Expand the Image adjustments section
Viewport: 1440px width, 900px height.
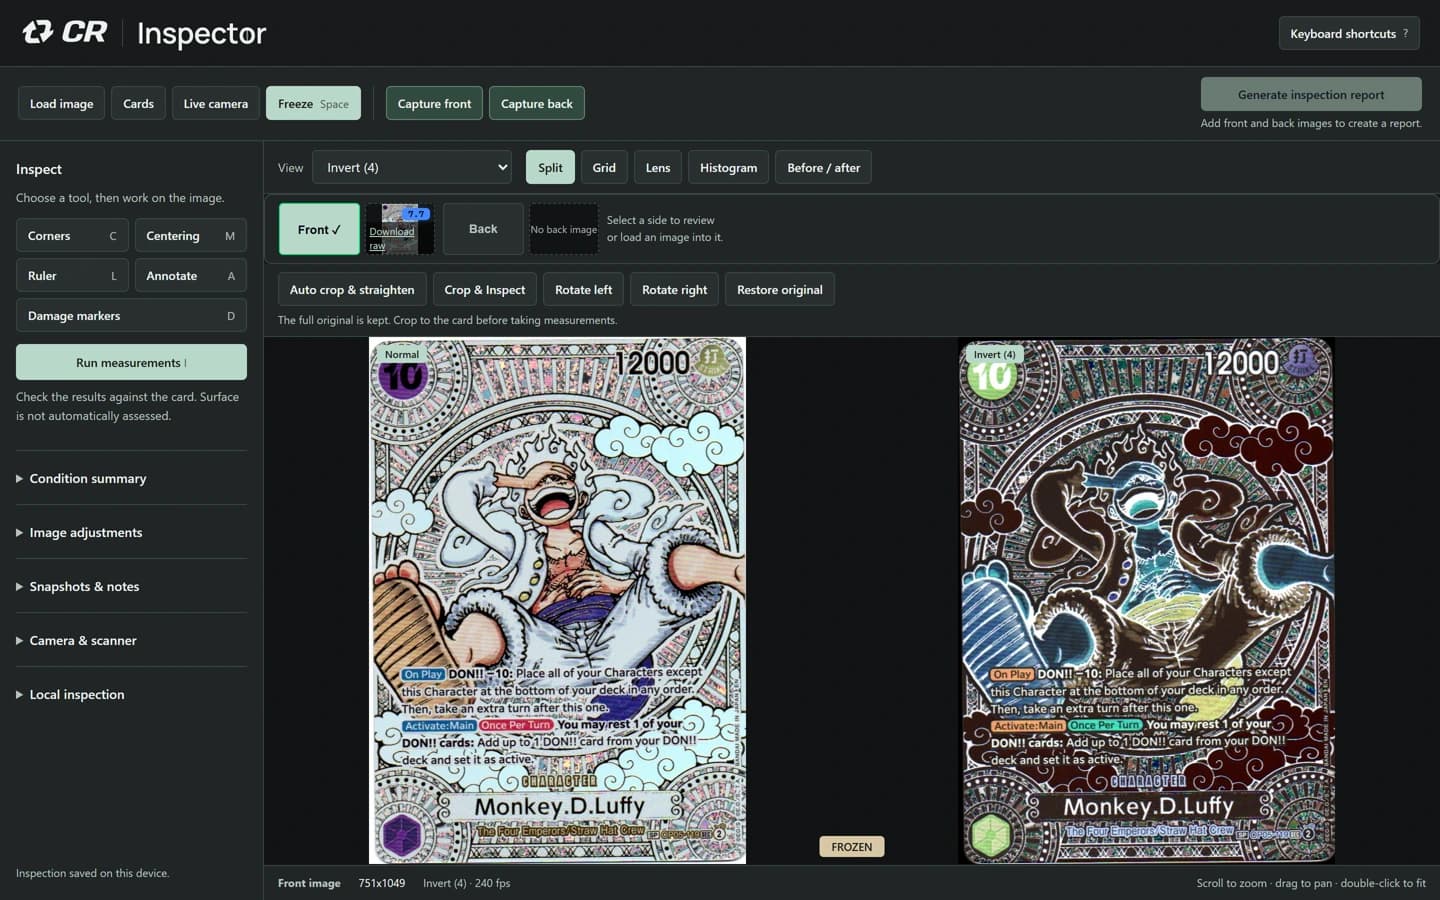(131, 532)
